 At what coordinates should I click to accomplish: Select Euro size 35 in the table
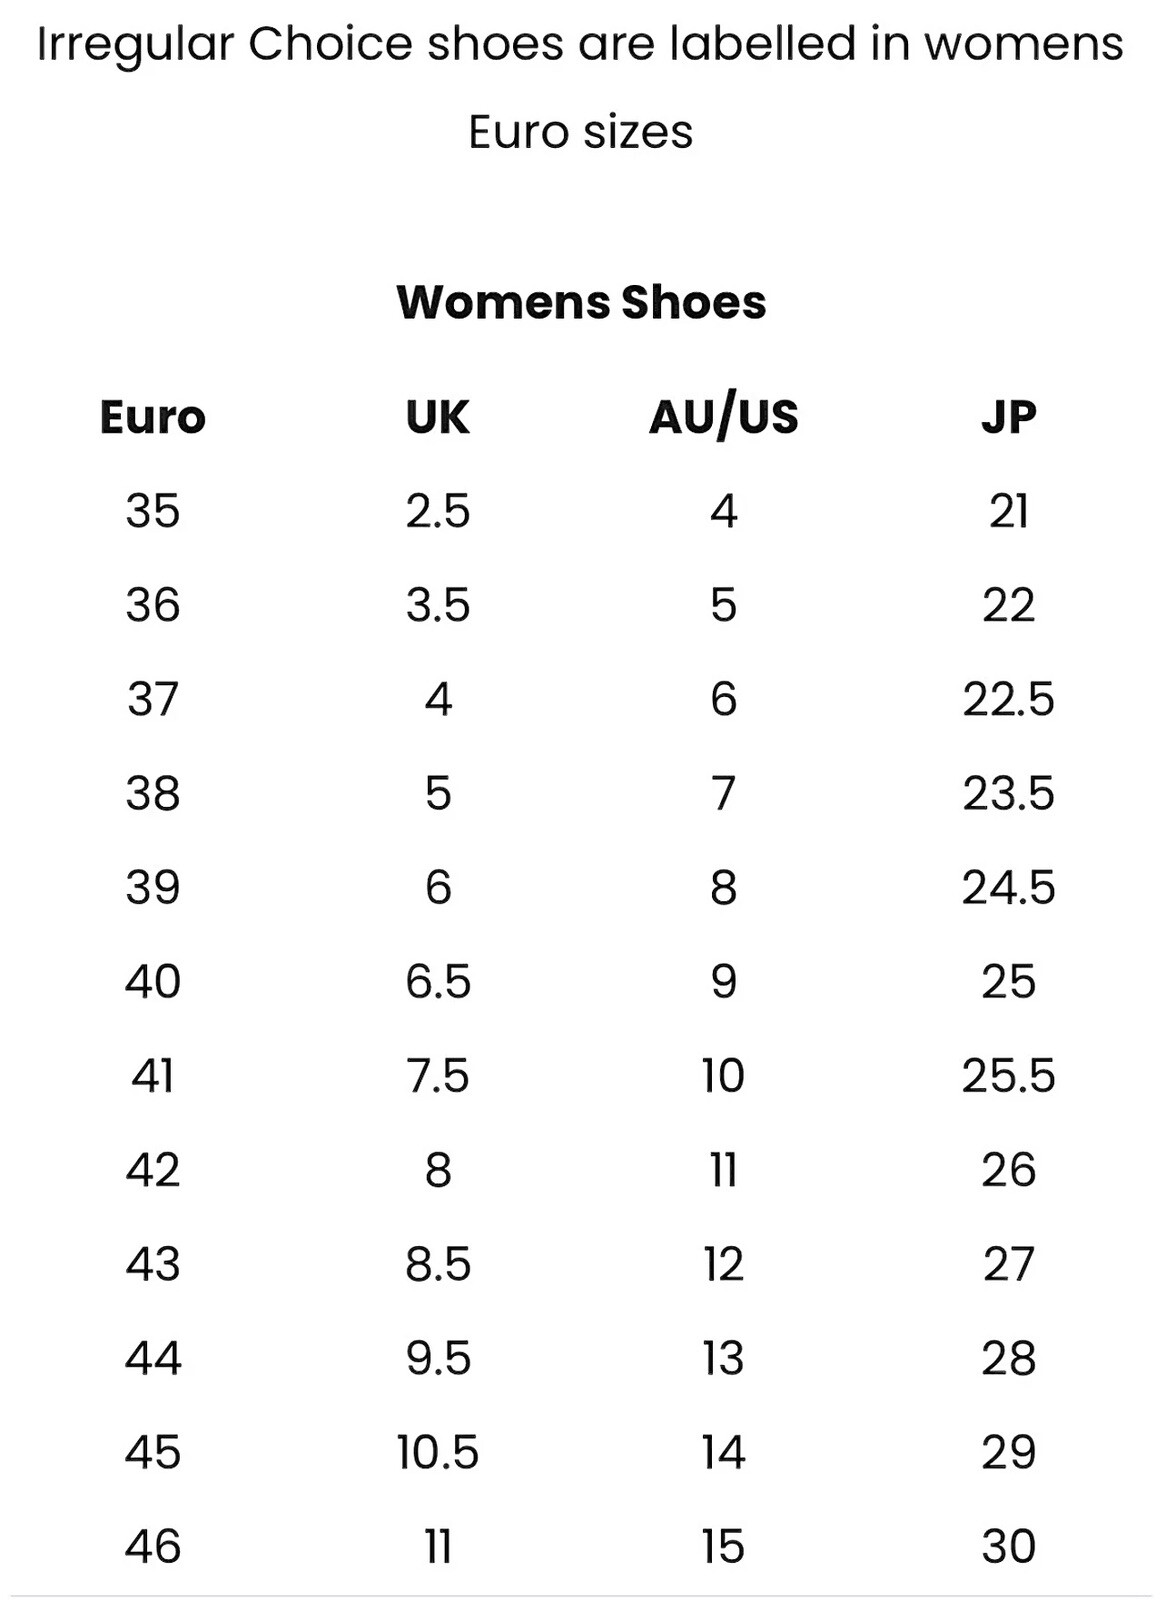pos(153,511)
